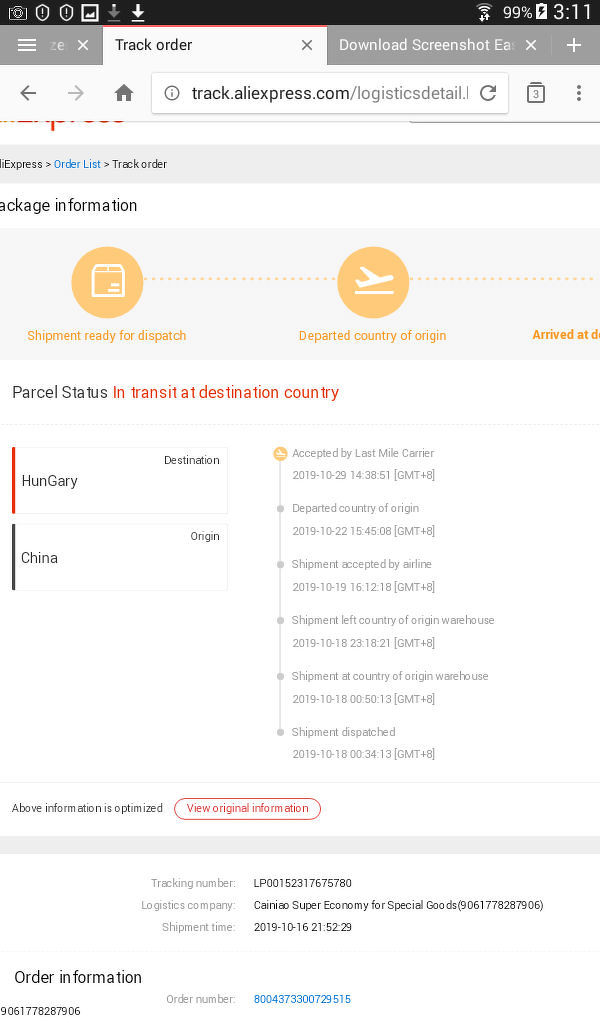This screenshot has height=1024, width=600.
Task: Tap the Shipment ready for dispatch icon
Action: 107,282
